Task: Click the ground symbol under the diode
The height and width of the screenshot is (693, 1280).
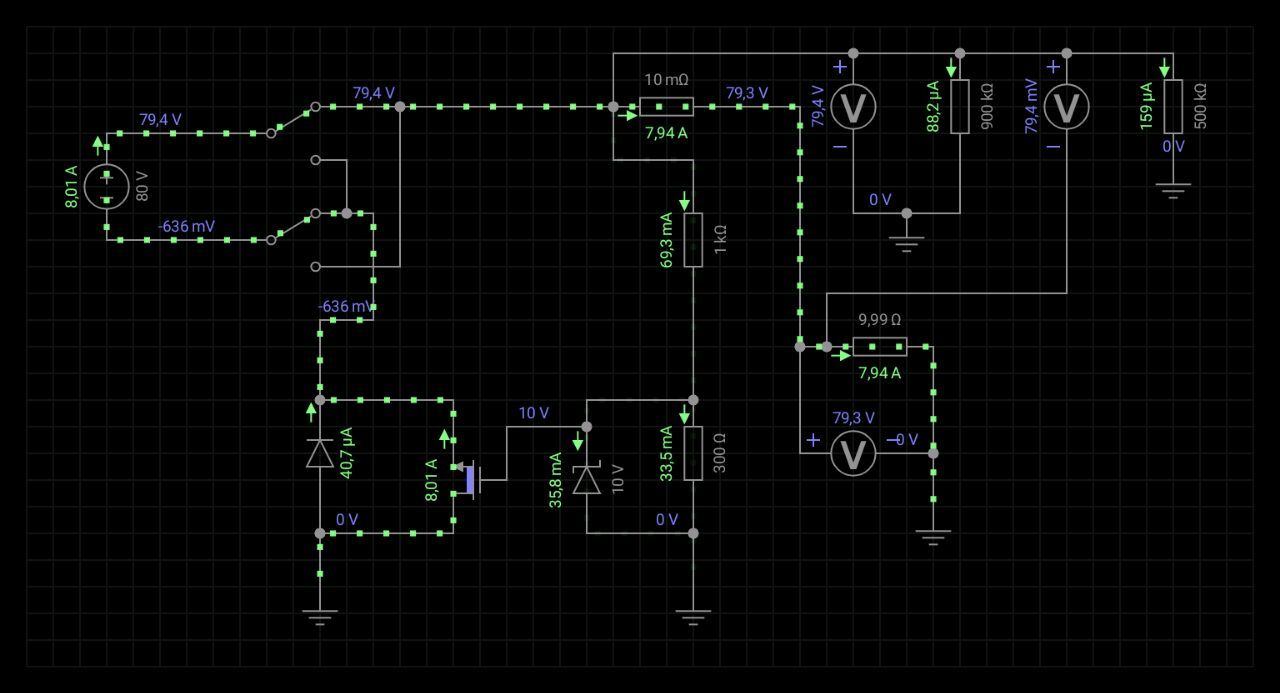Action: [320, 617]
